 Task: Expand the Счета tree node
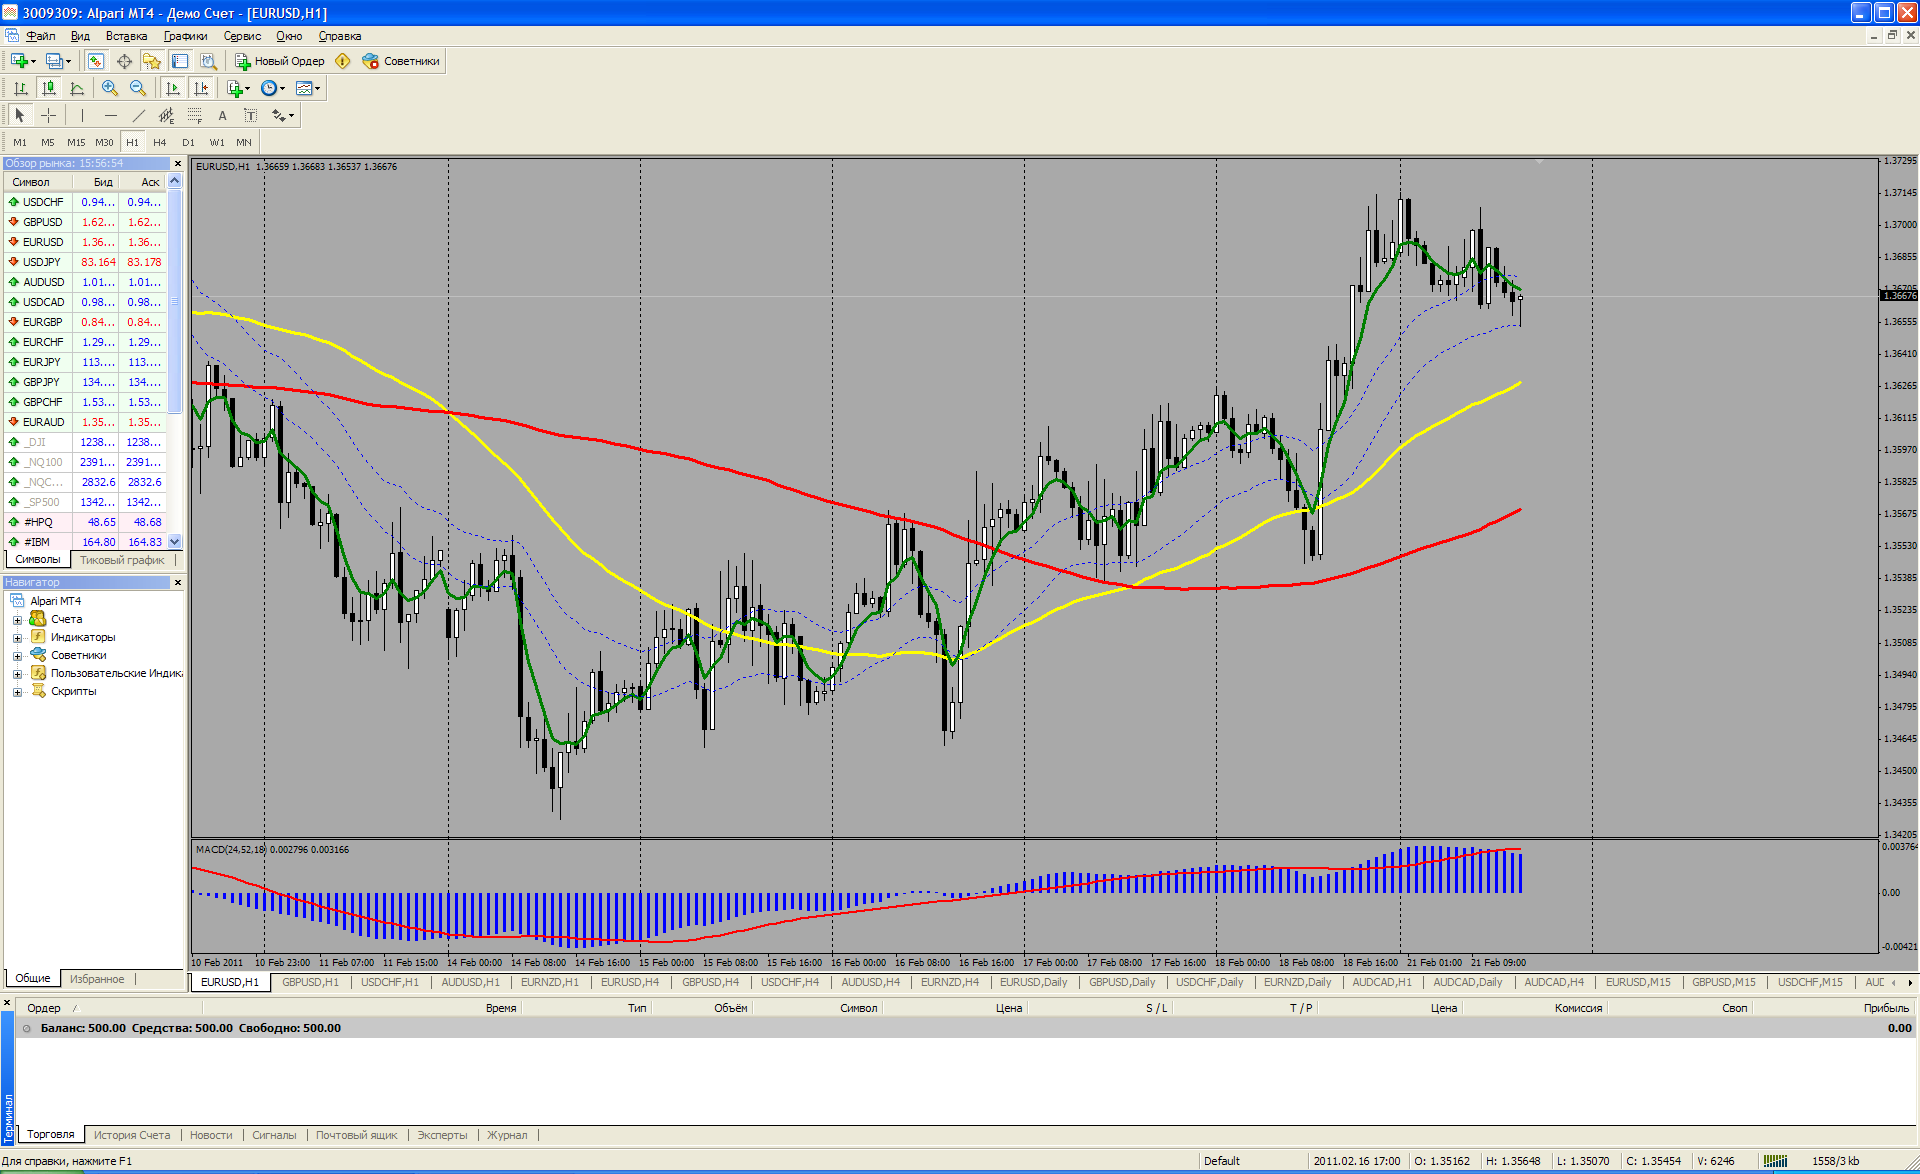tap(17, 620)
